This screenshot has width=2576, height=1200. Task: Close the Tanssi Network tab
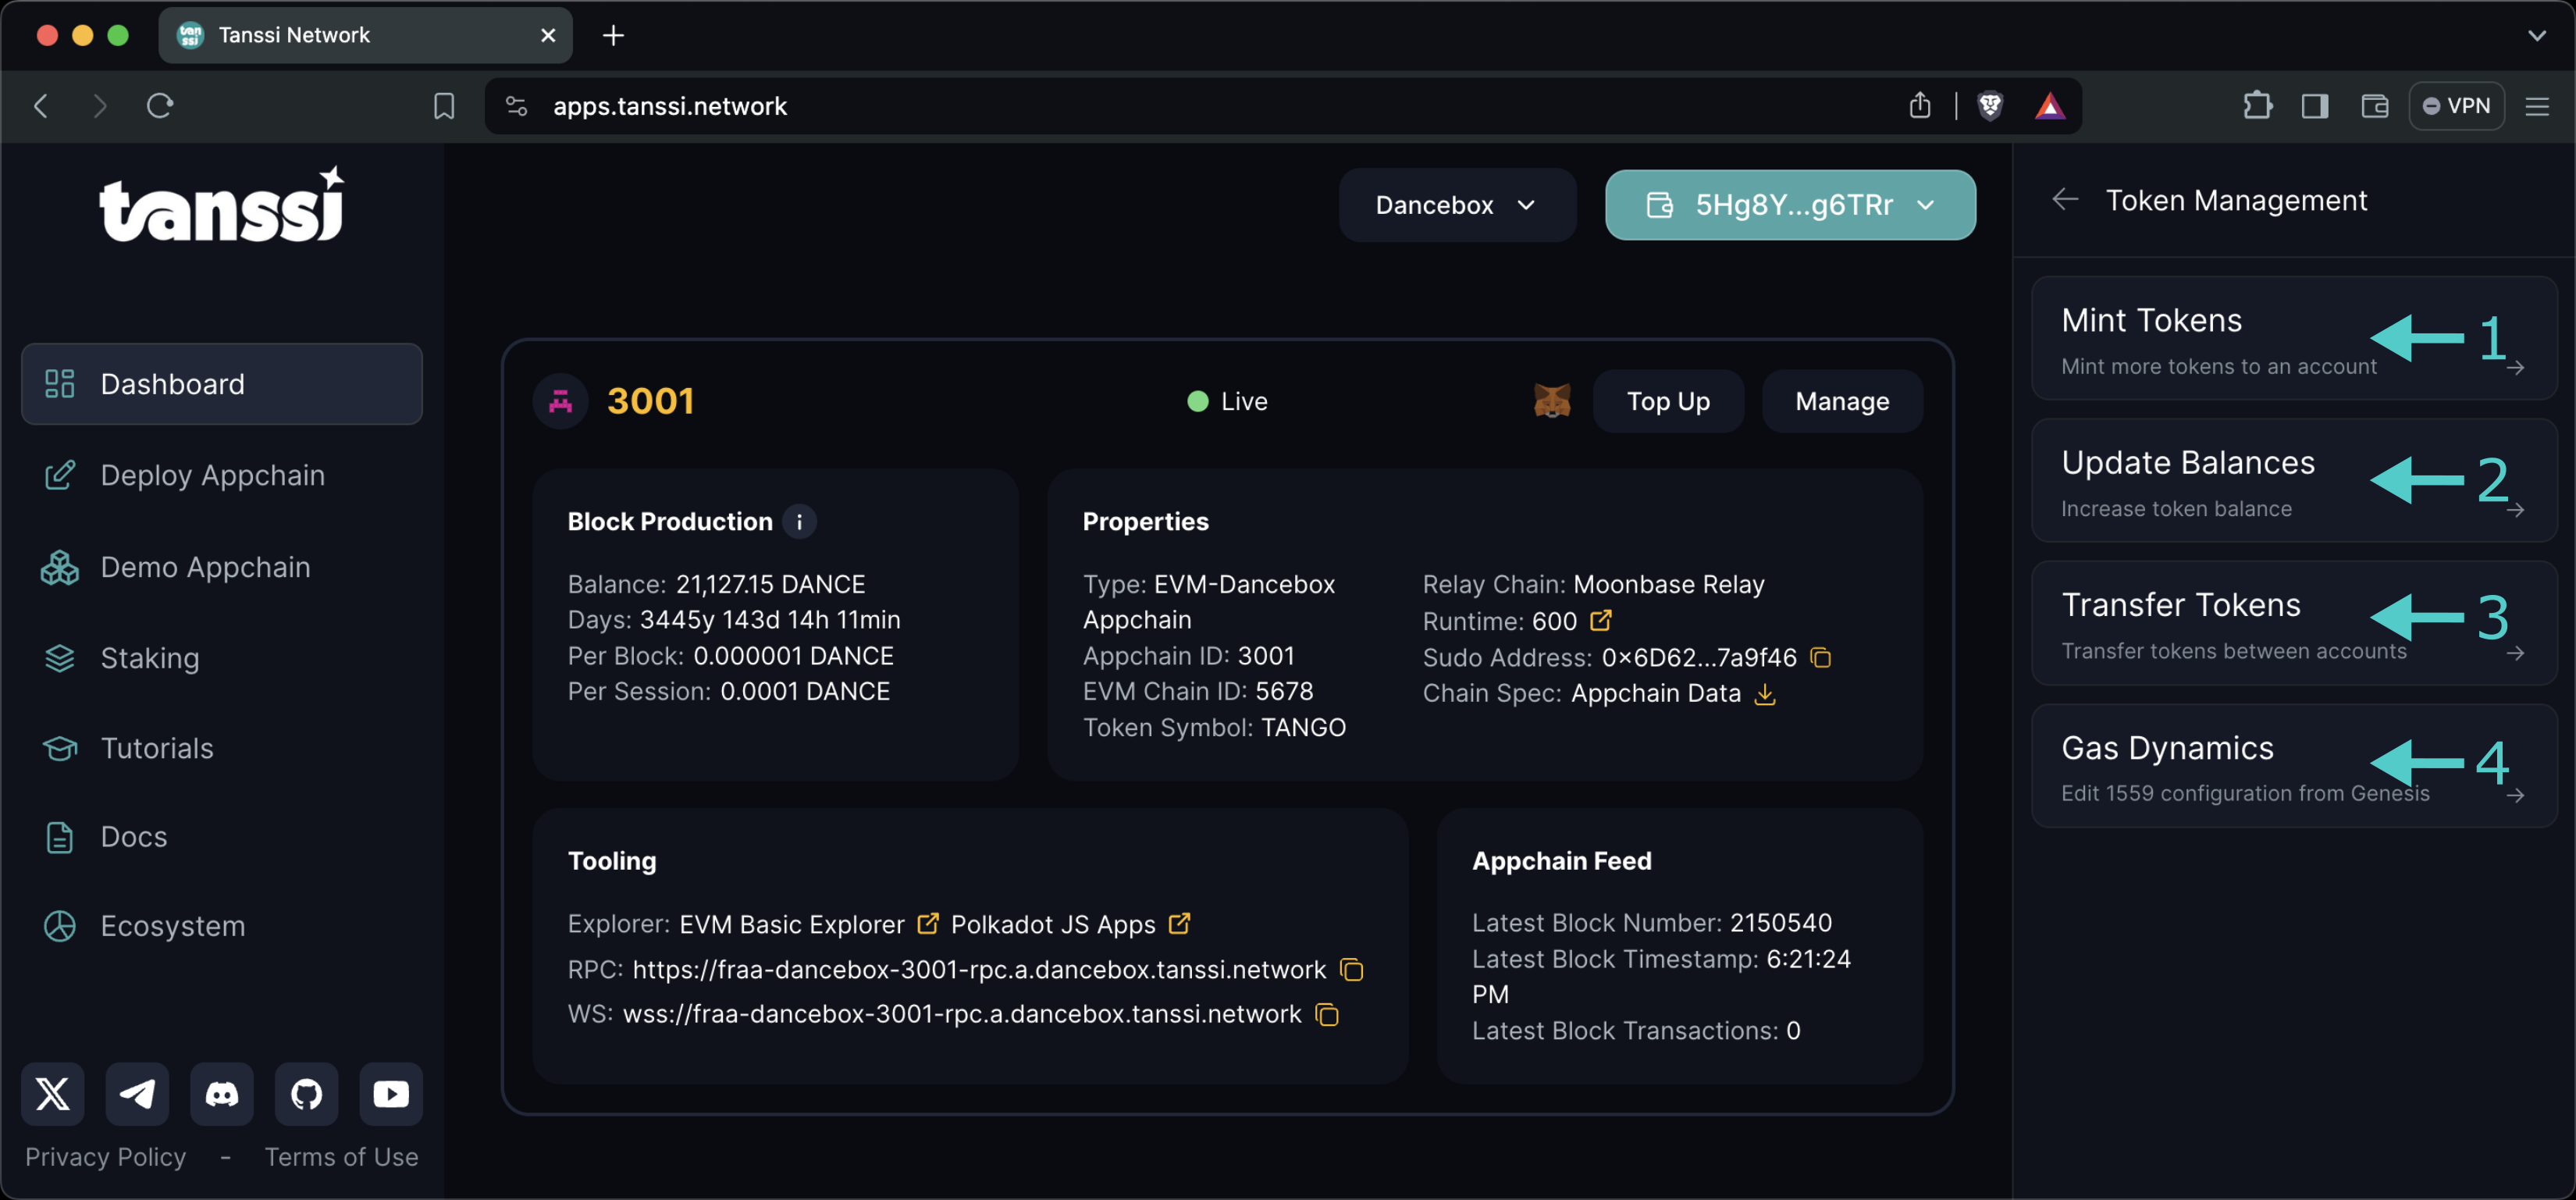point(548,35)
